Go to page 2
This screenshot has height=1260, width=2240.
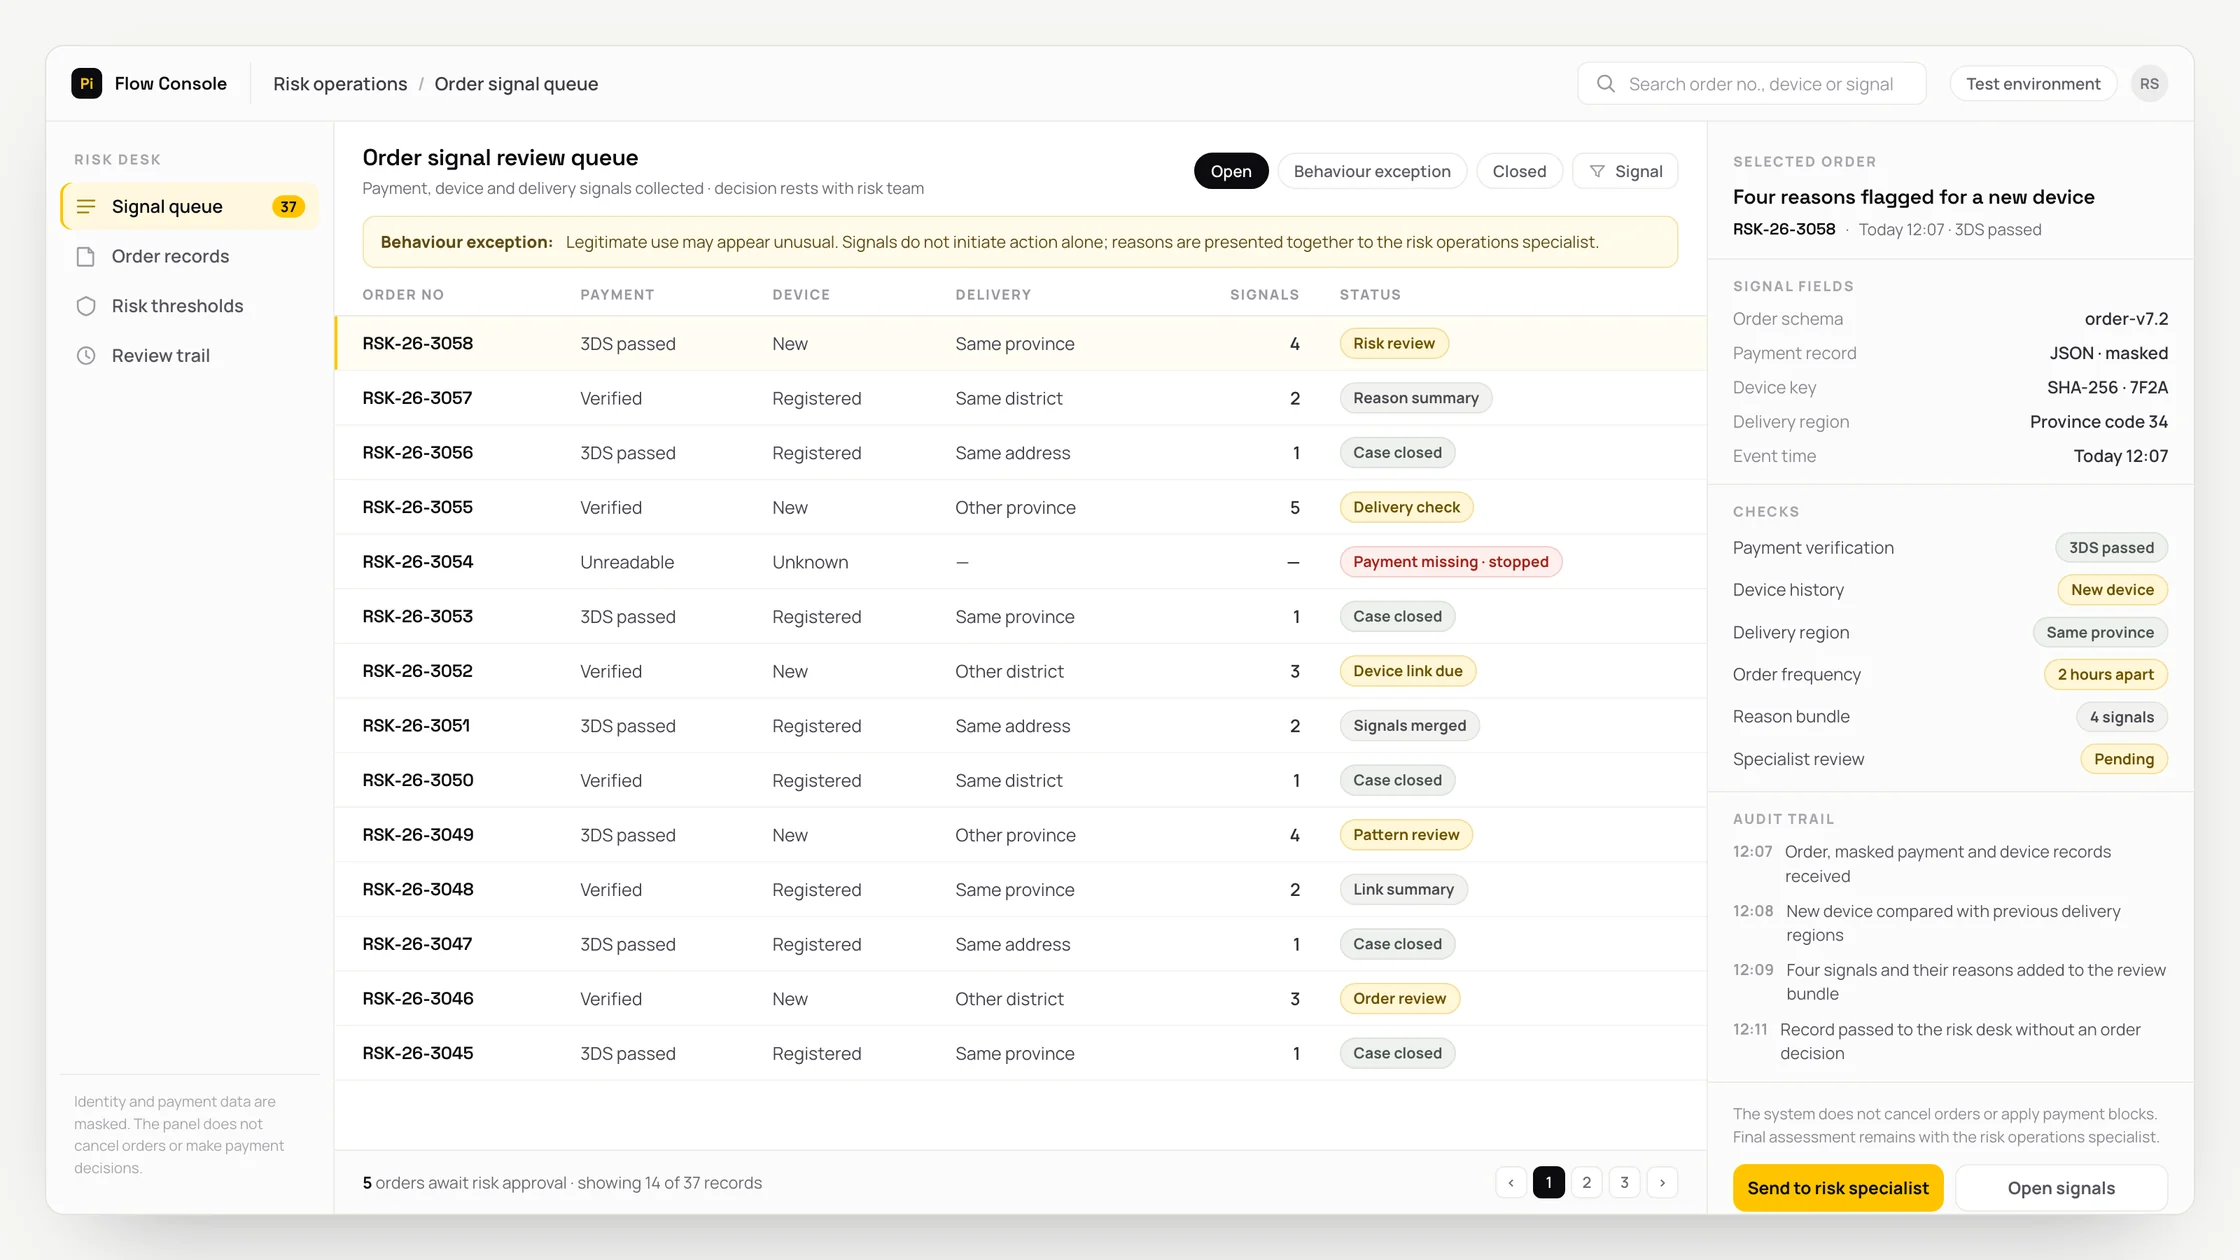pyautogui.click(x=1587, y=1182)
